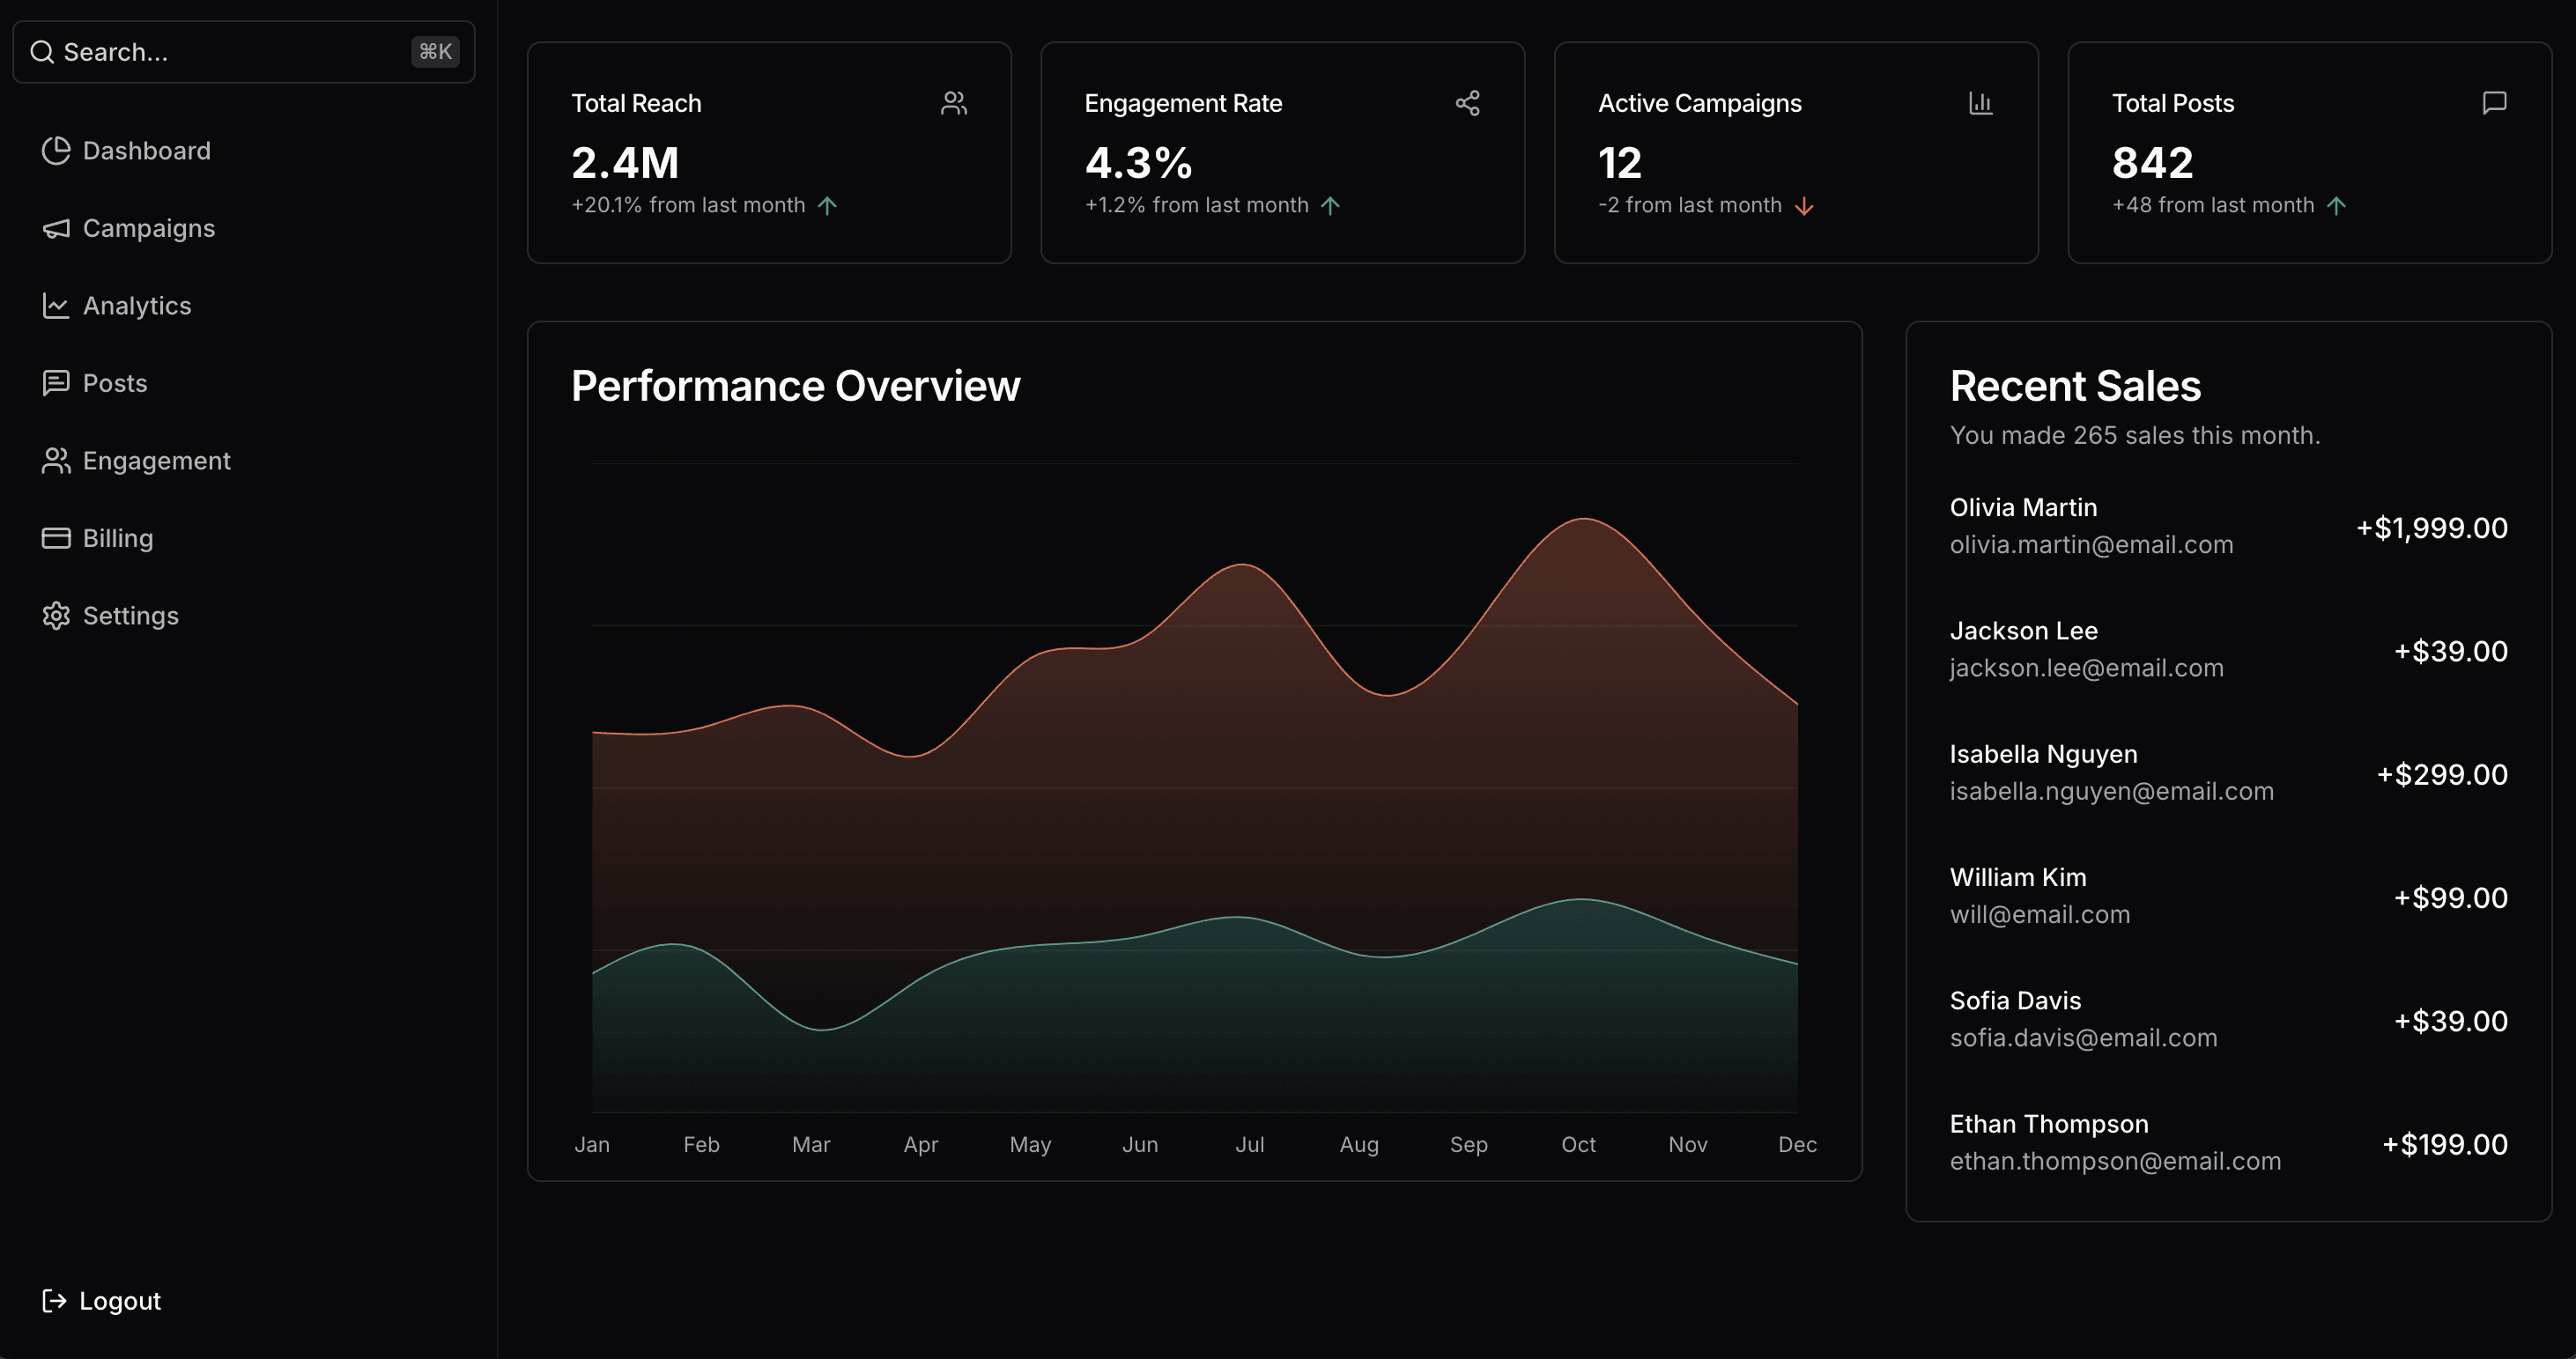Click the logout arrow icon
2576x1359 pixels.
55,1300
